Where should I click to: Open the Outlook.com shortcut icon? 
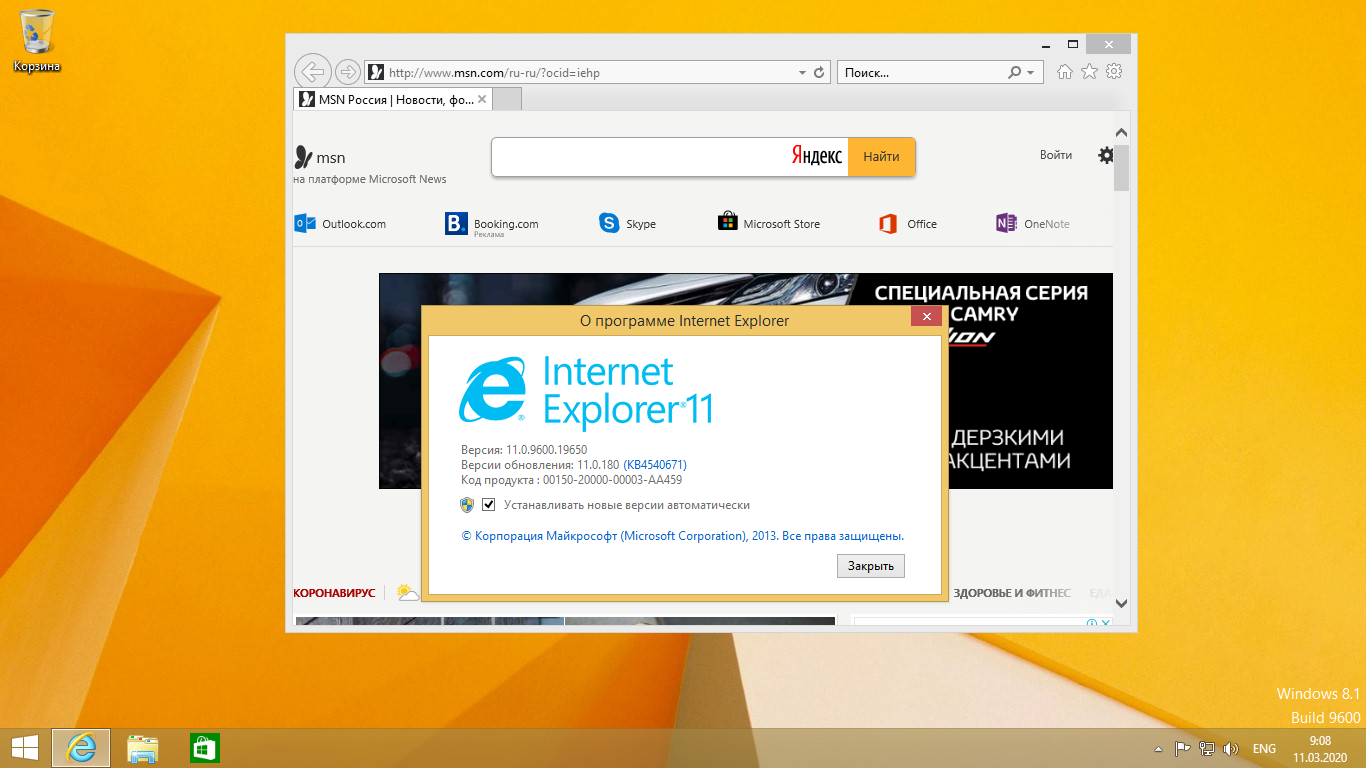[x=305, y=223]
